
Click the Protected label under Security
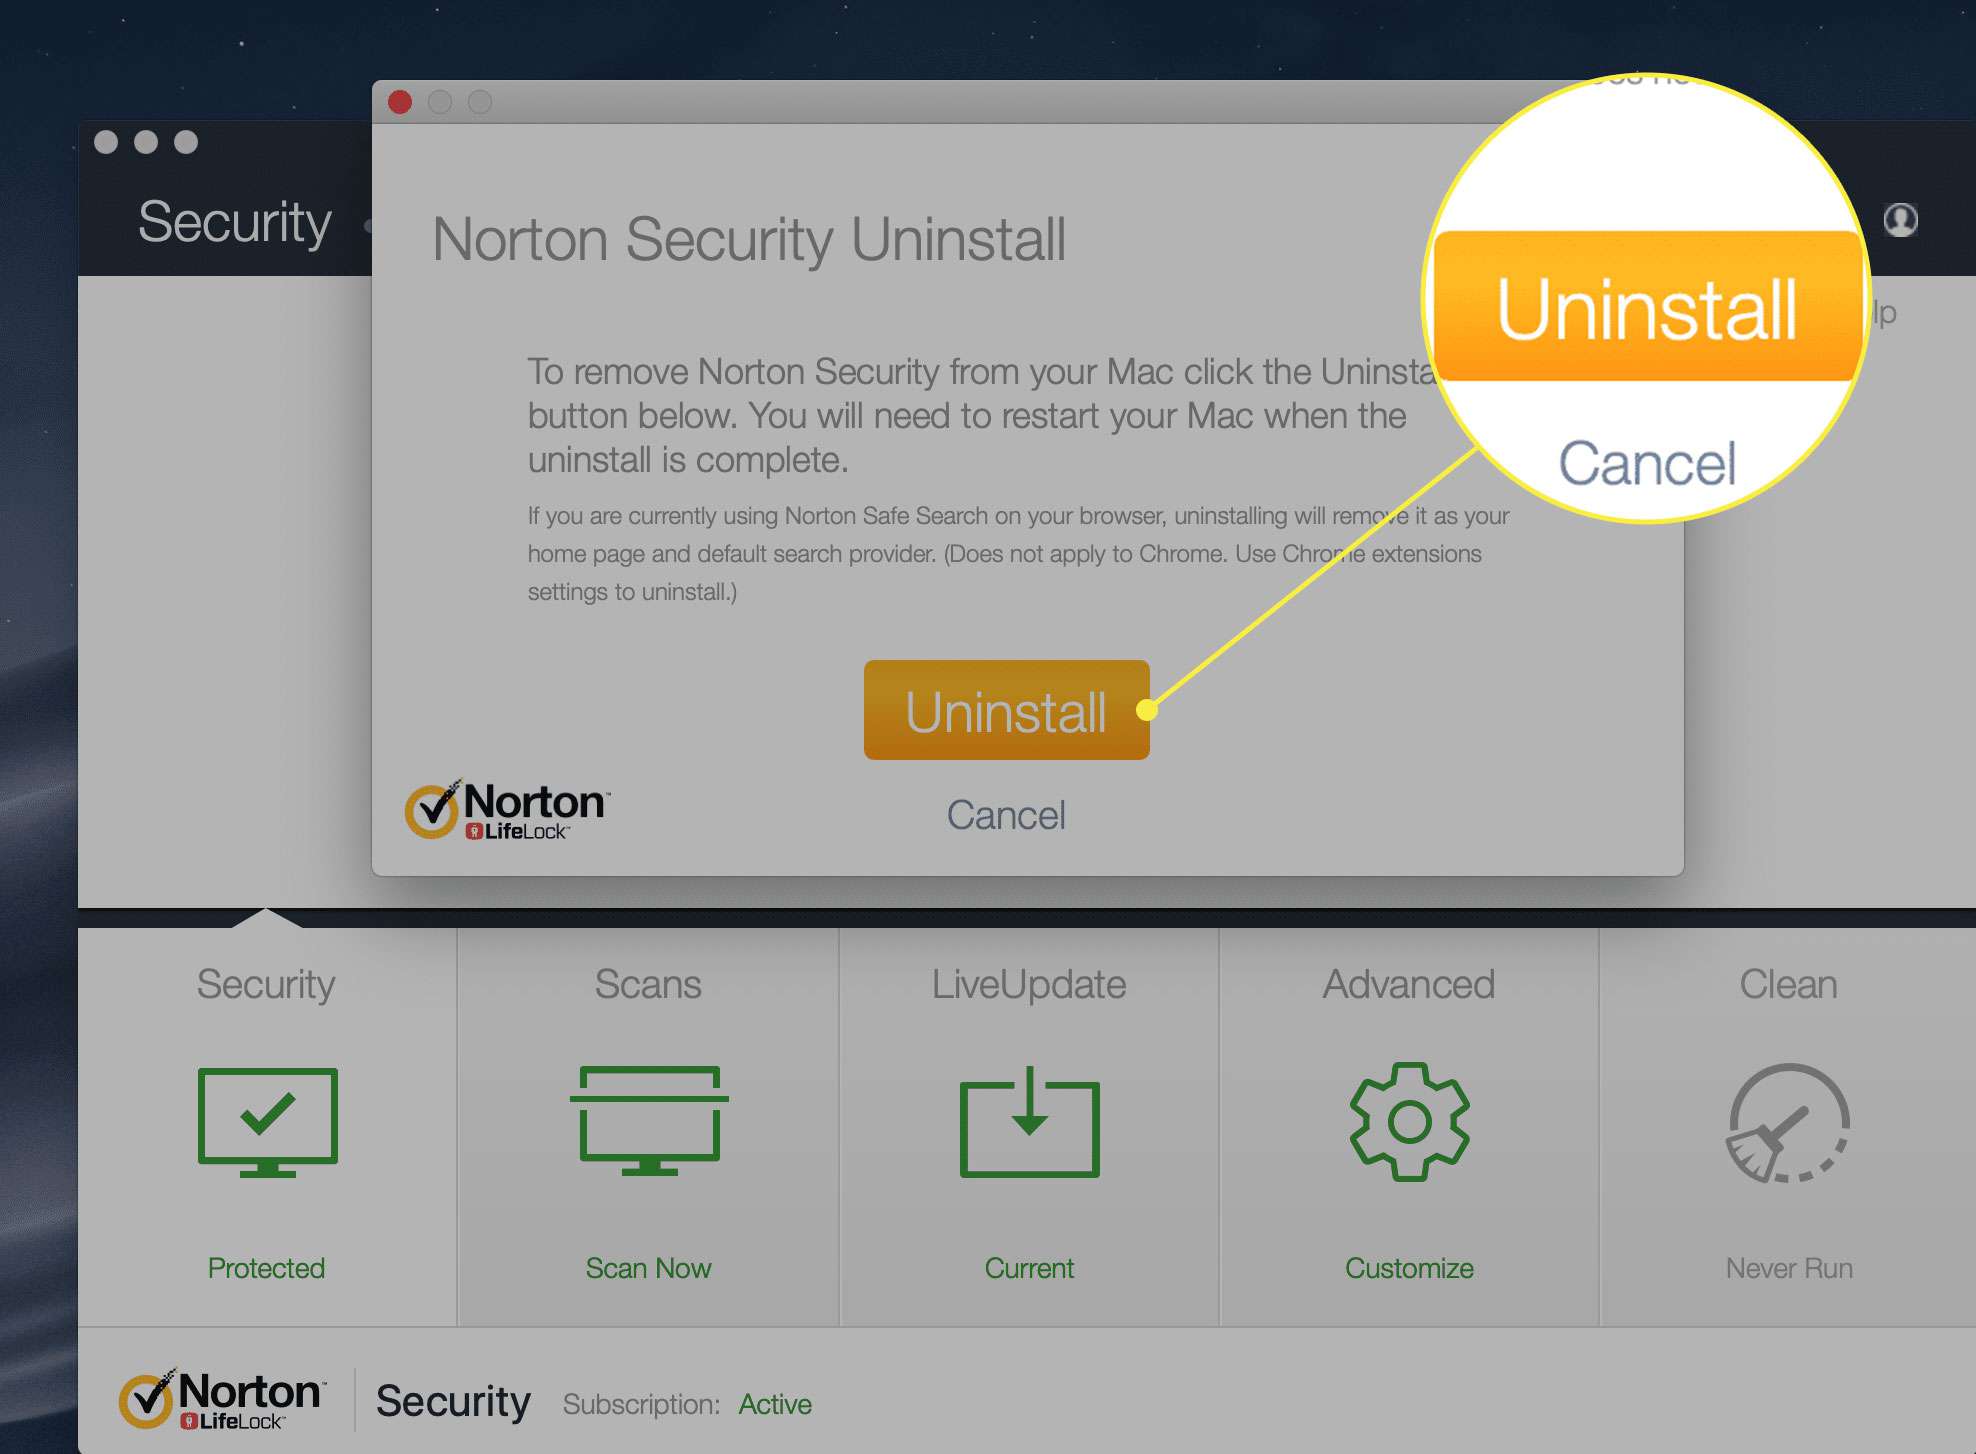click(266, 1268)
